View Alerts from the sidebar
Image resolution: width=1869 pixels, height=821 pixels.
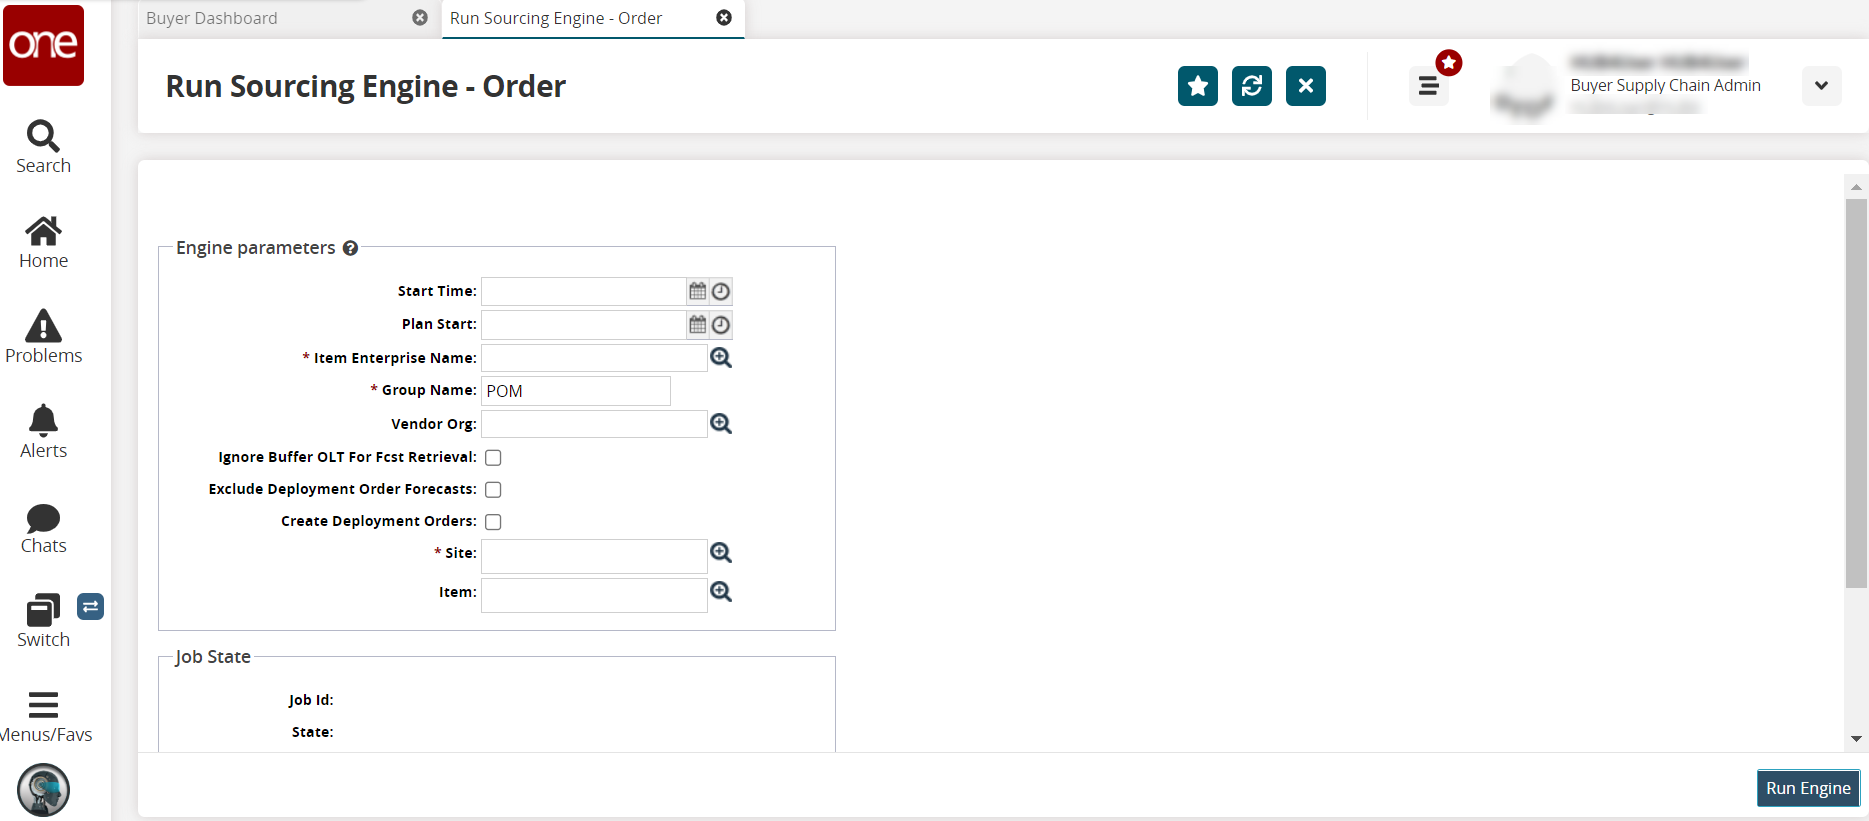(43, 432)
